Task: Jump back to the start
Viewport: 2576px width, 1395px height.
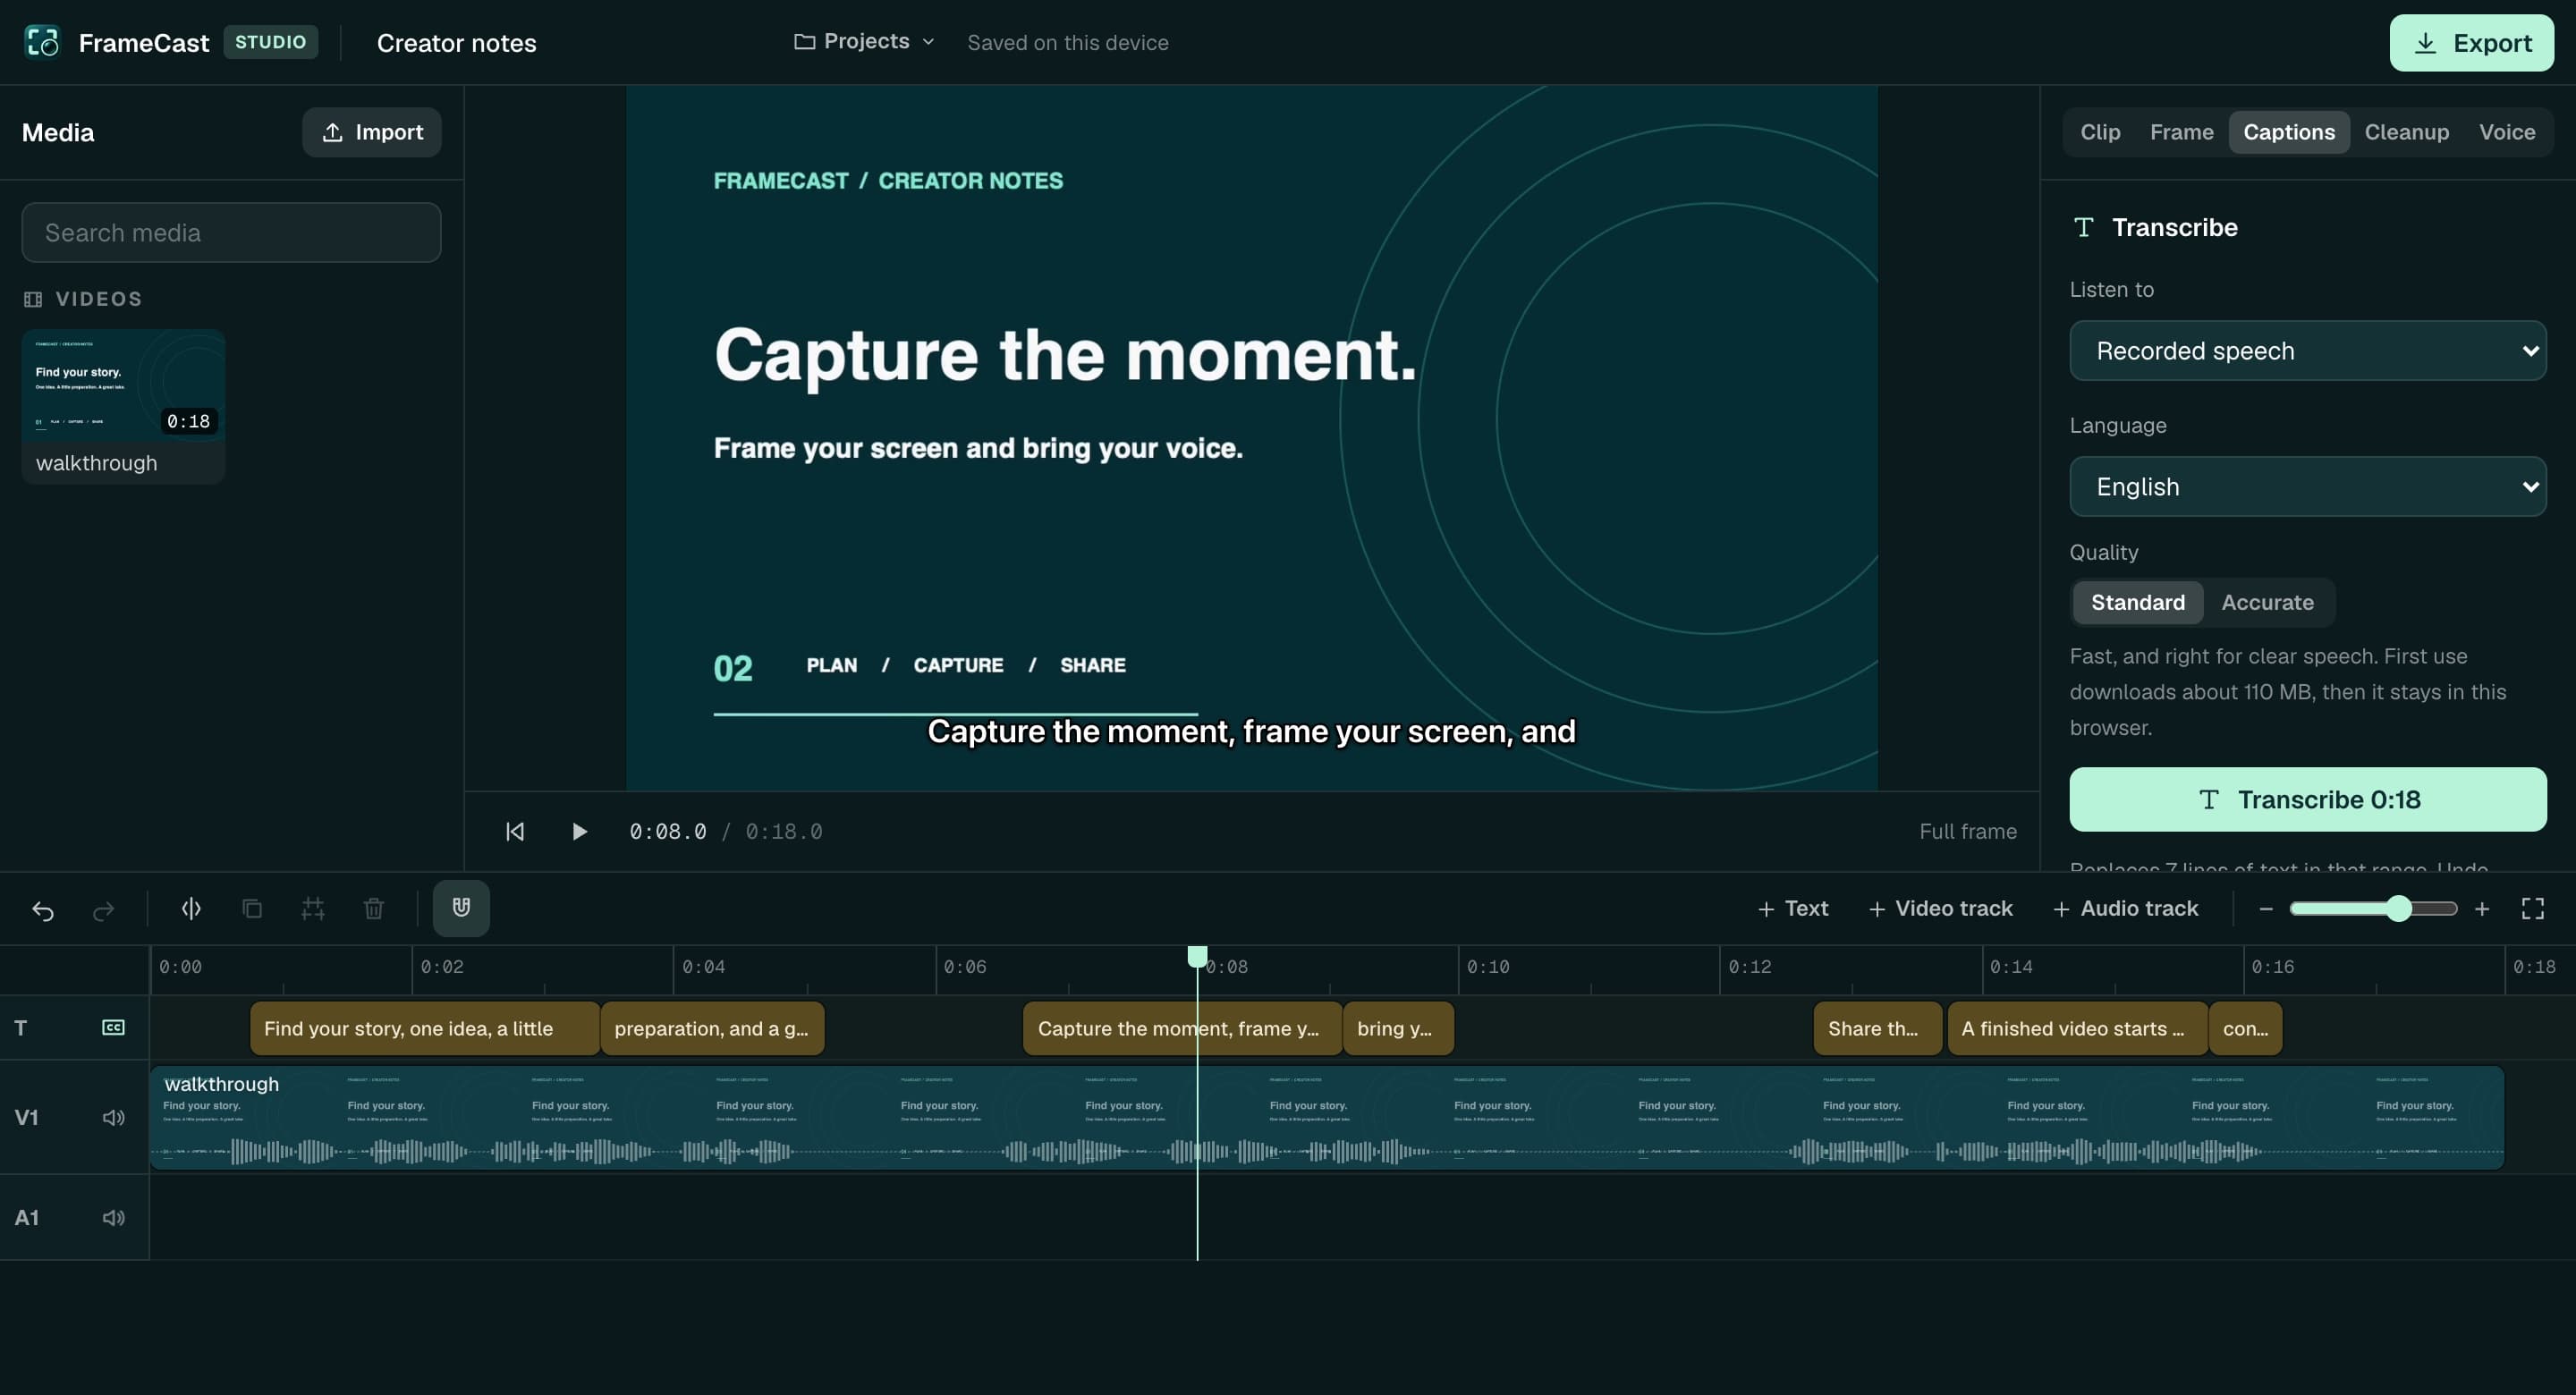Action: click(515, 831)
